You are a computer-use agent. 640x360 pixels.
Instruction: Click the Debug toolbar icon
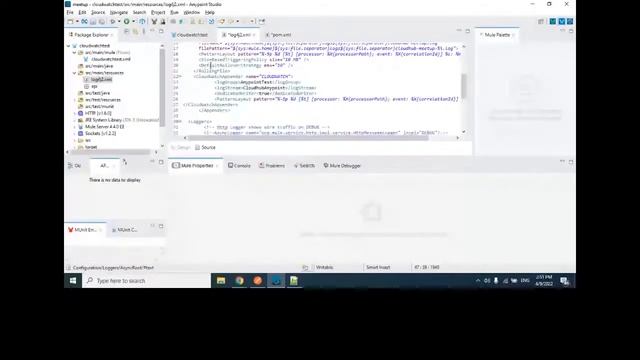coord(112,21)
